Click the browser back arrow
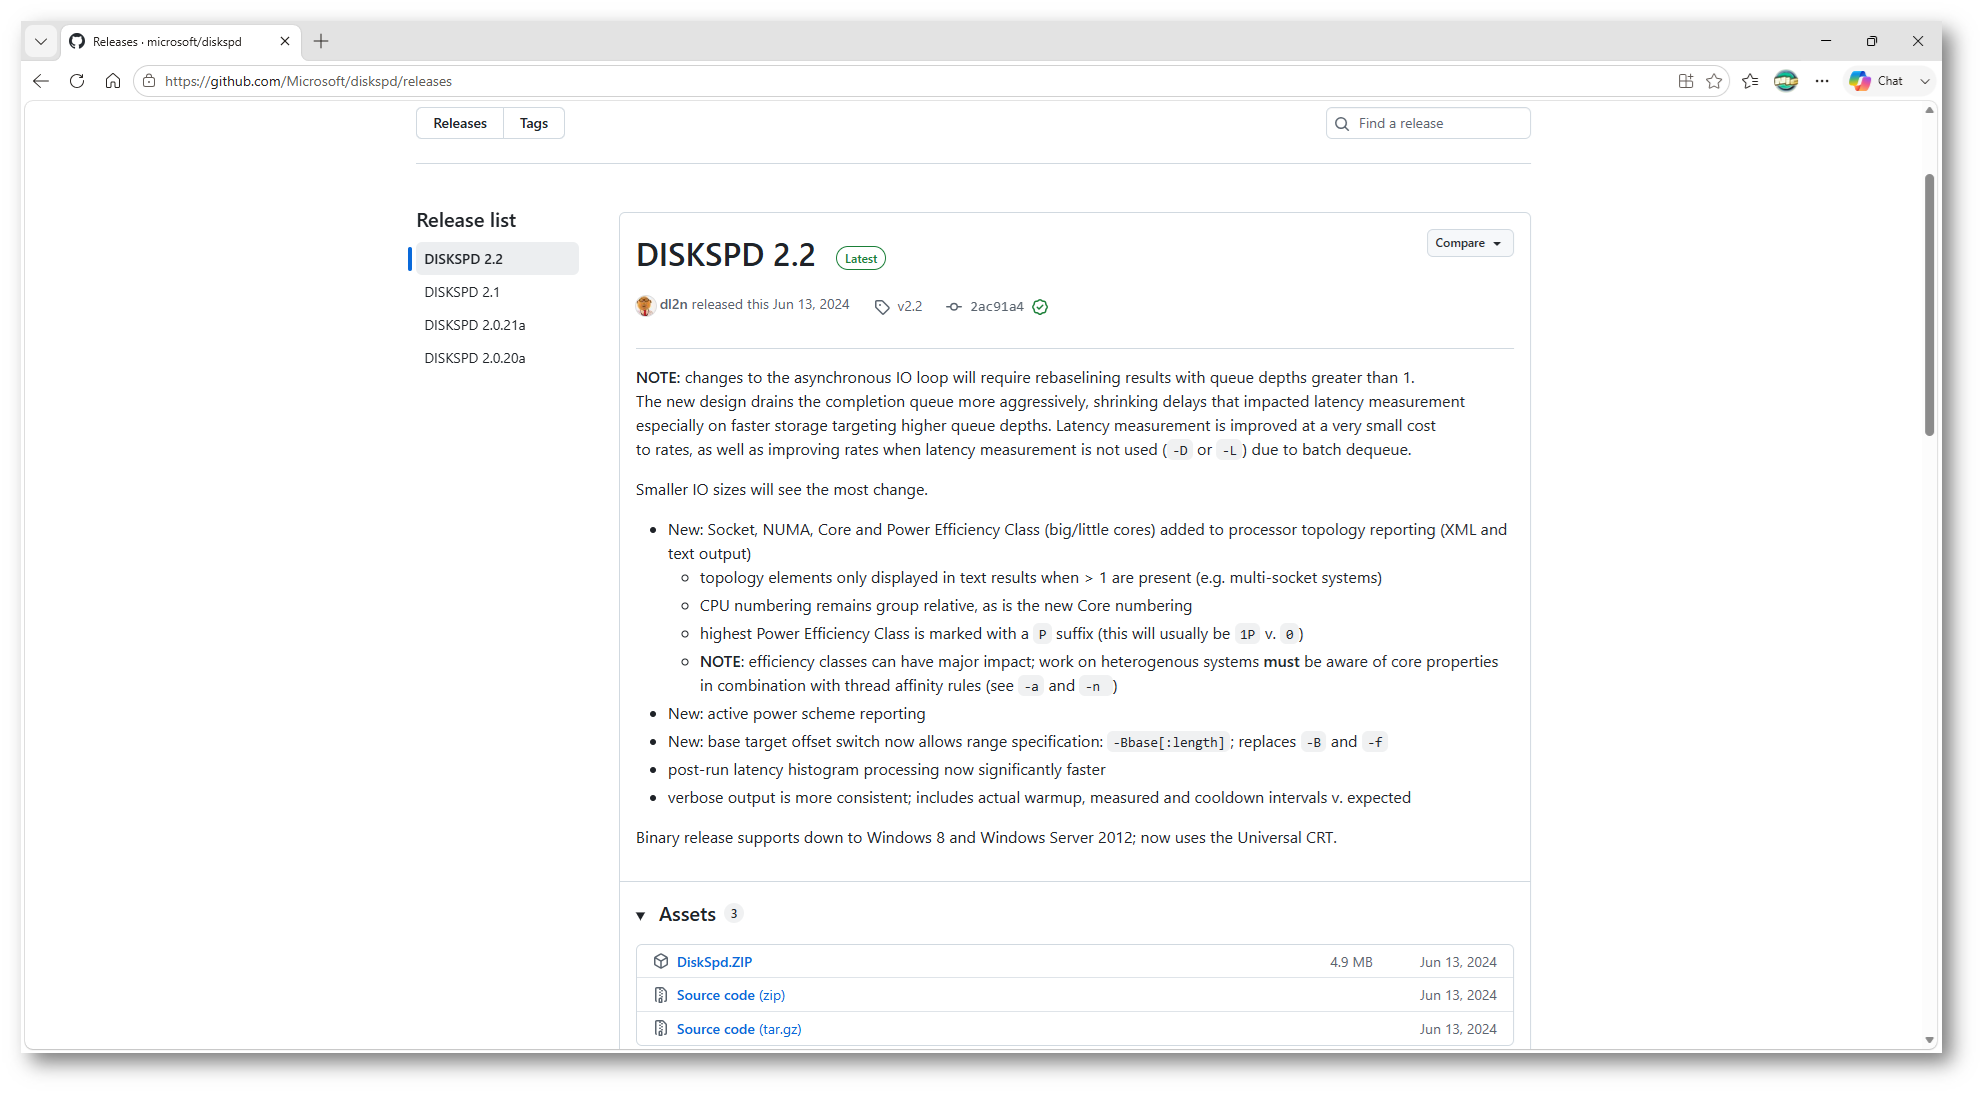 [41, 81]
